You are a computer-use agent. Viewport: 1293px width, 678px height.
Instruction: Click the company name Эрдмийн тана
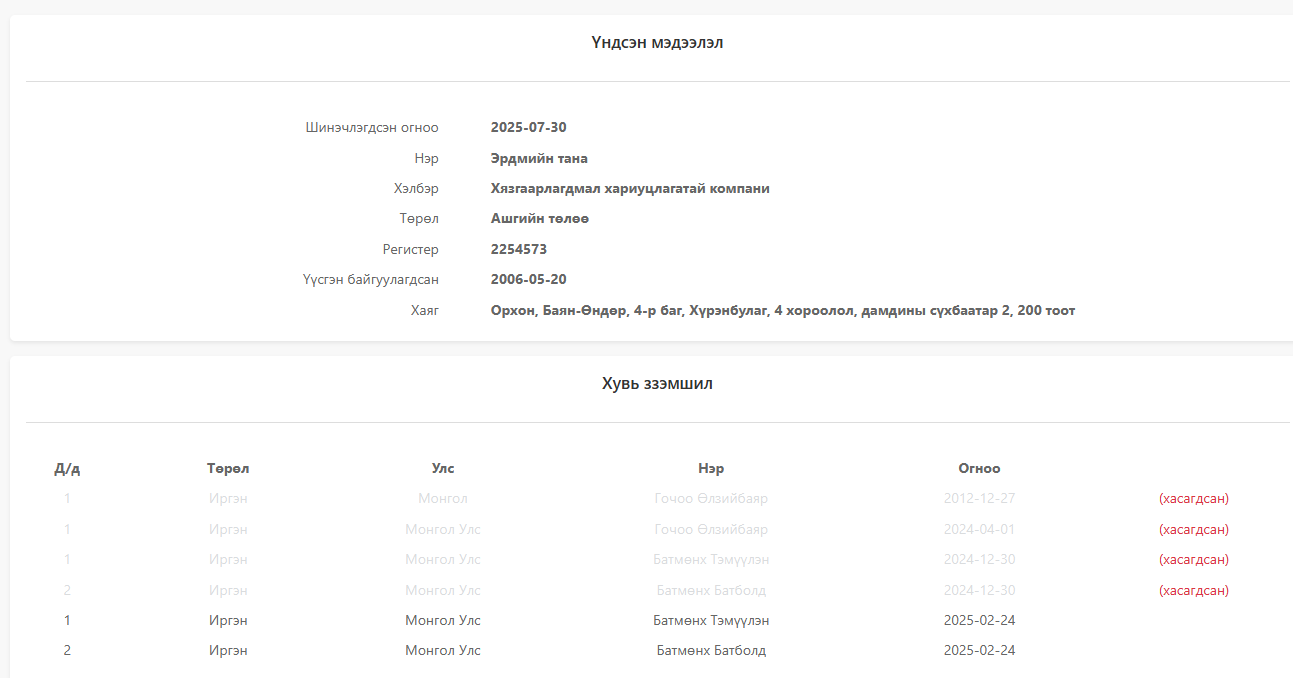(539, 158)
